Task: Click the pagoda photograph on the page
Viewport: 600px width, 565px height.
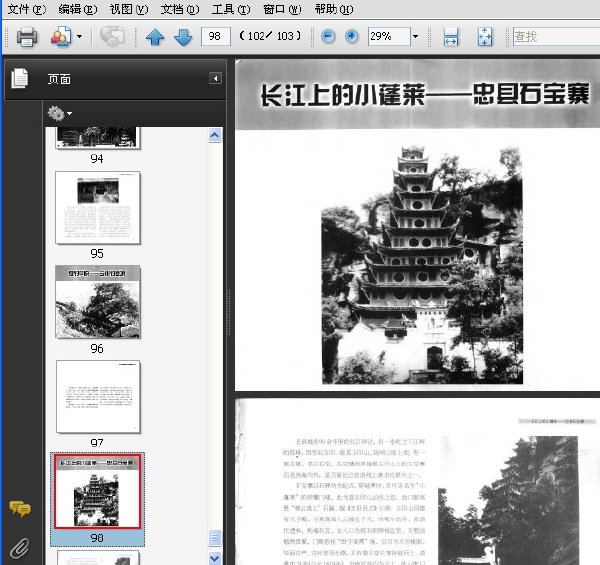Action: pos(422,264)
